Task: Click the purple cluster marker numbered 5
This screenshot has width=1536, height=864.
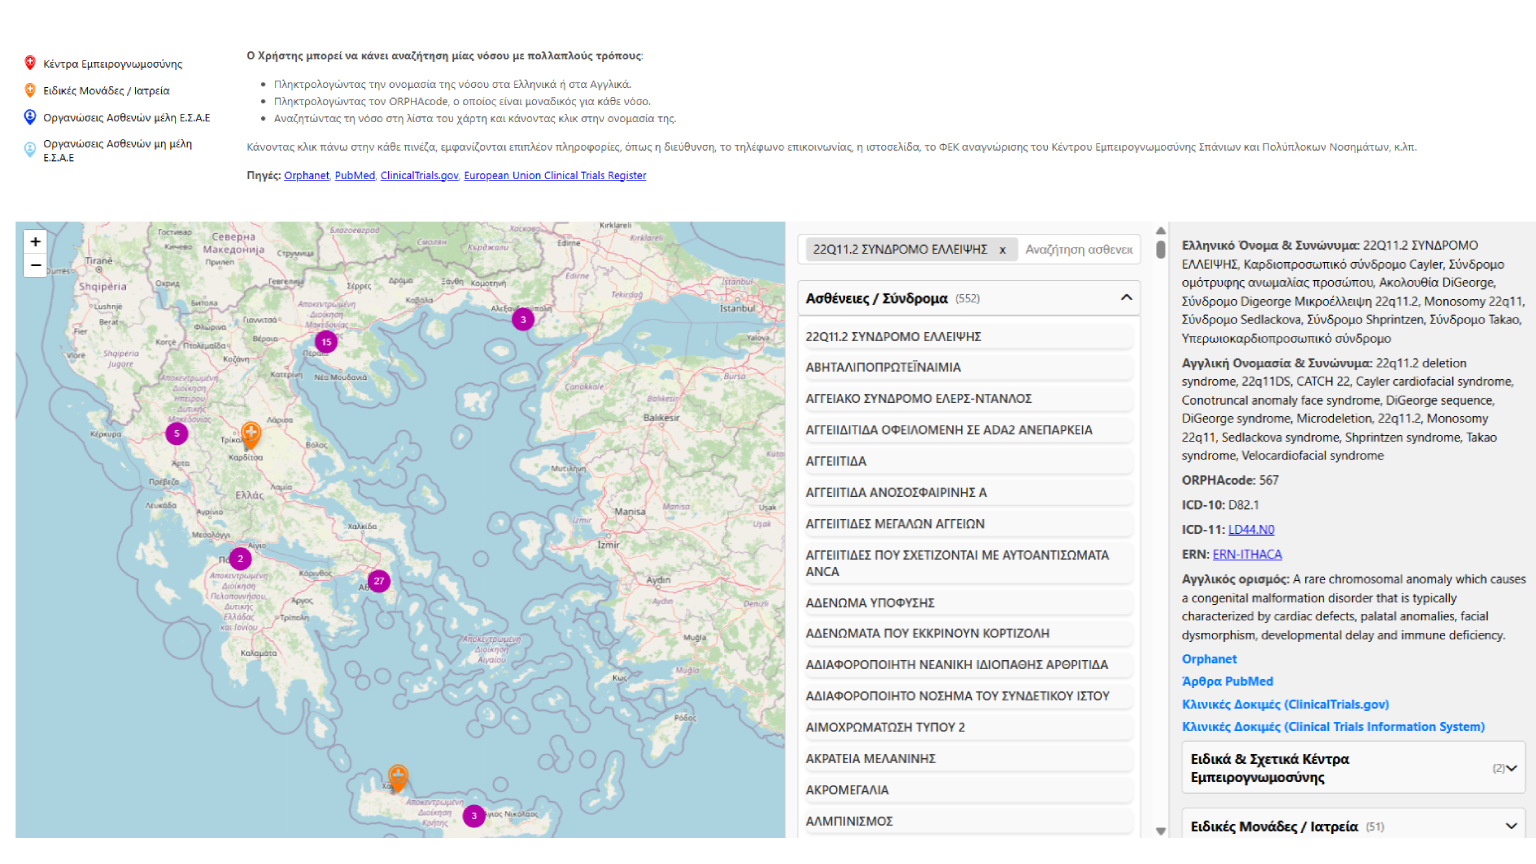Action: coord(177,433)
